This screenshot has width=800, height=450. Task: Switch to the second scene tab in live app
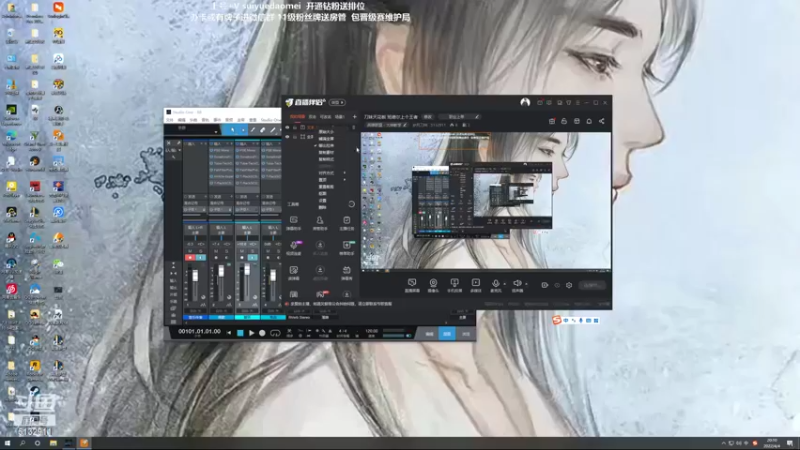tap(312, 117)
